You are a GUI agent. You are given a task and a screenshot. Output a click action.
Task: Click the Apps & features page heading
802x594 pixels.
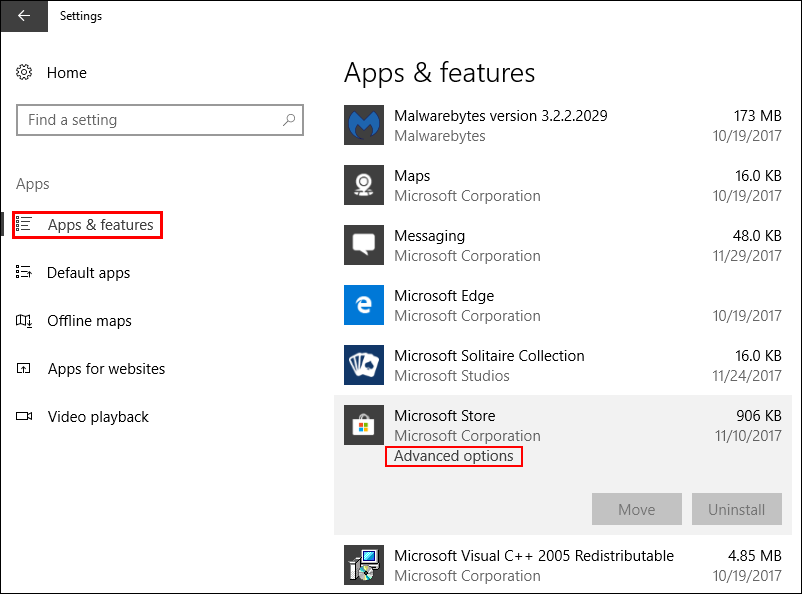(x=439, y=73)
